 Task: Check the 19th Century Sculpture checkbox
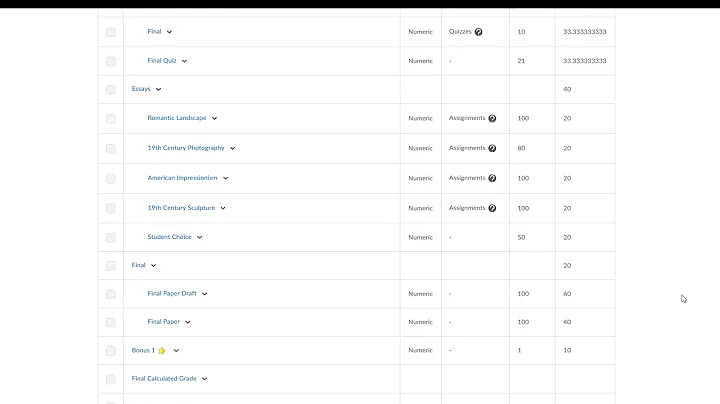click(x=111, y=208)
